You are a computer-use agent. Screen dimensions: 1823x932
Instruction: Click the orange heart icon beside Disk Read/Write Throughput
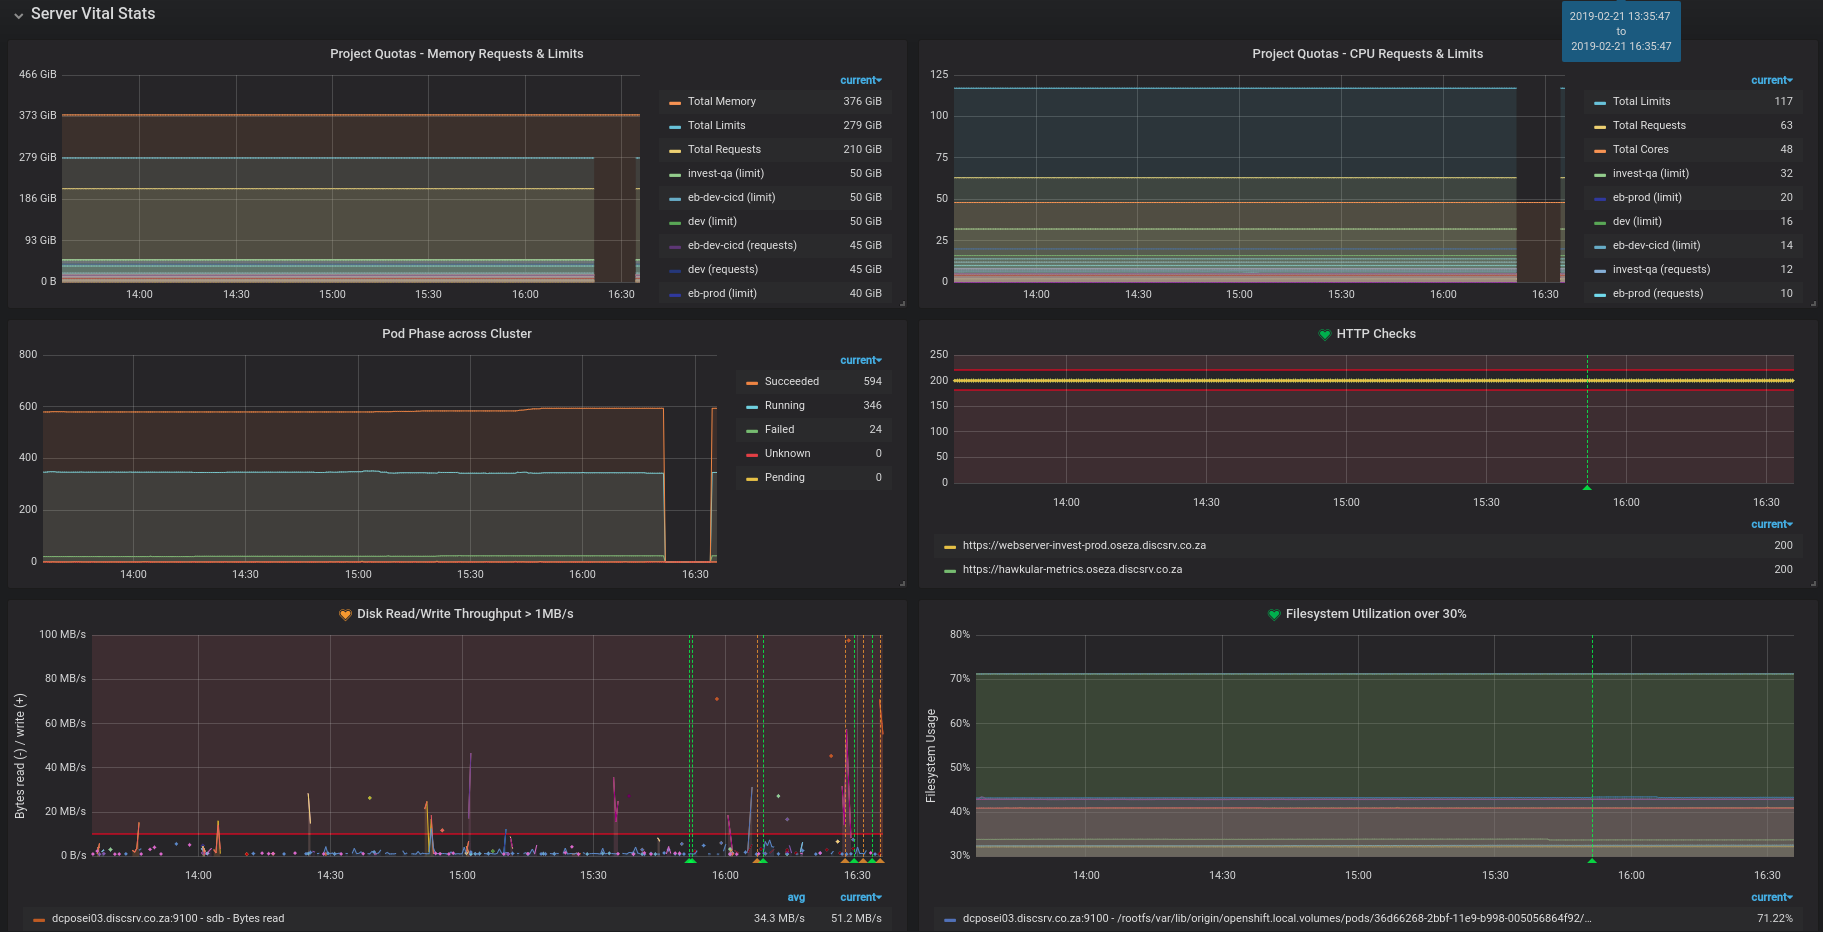tap(345, 614)
